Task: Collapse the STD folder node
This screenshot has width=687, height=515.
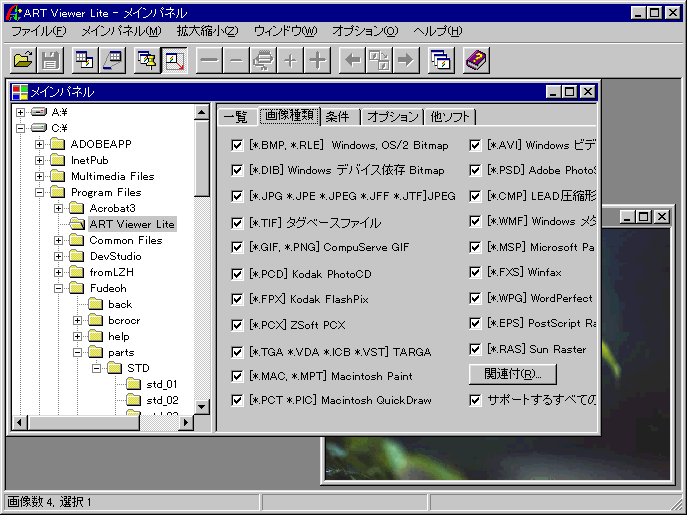Action: pyautogui.click(x=96, y=369)
